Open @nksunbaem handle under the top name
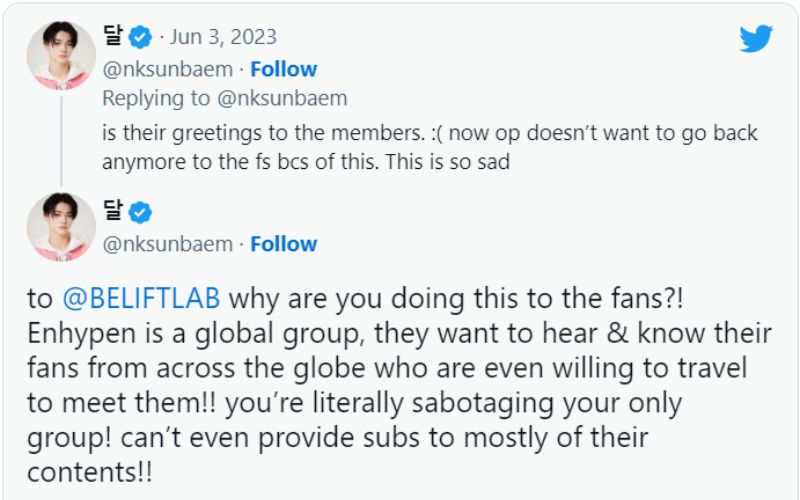 tap(167, 69)
